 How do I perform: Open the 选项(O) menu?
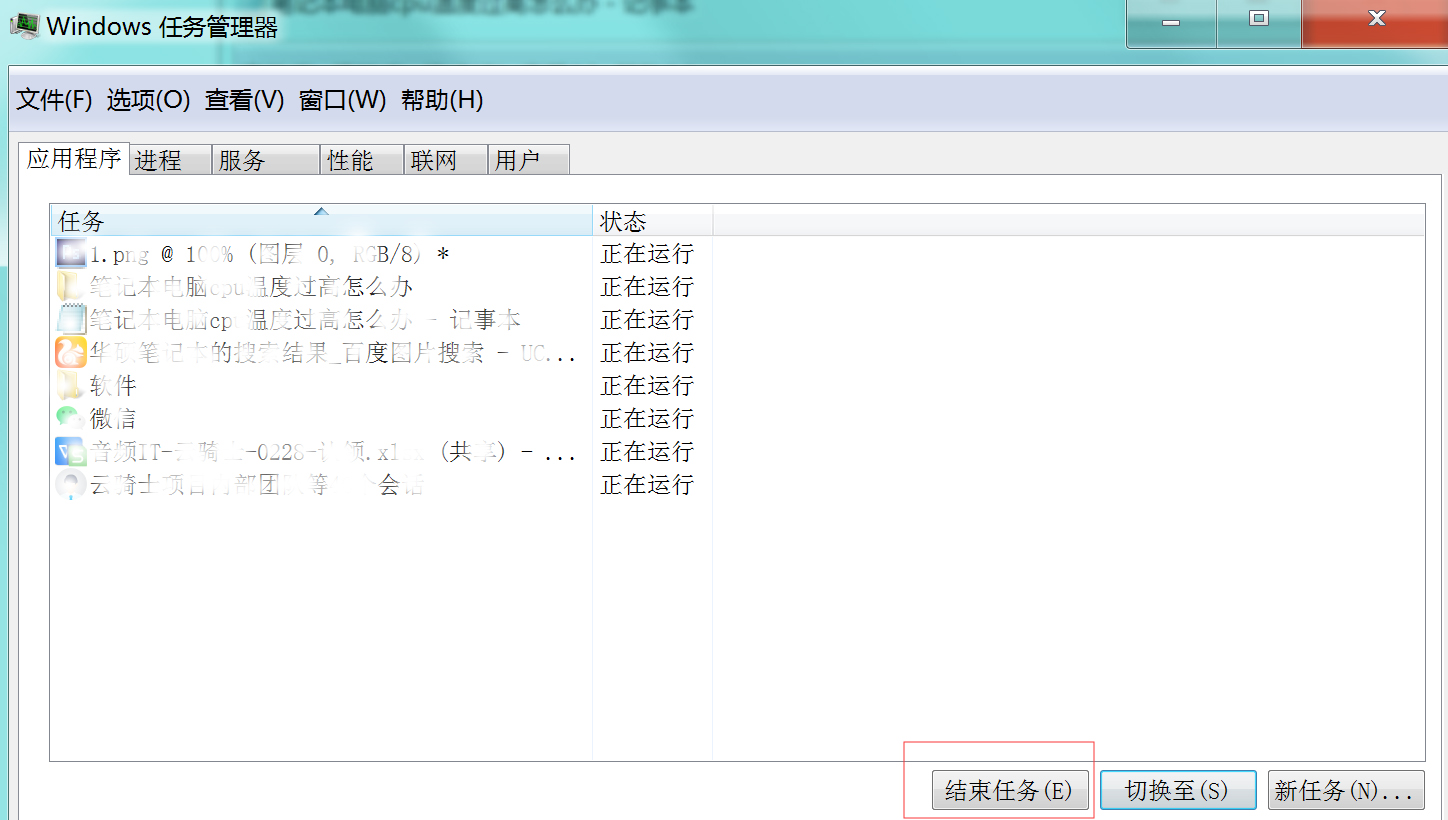coord(148,100)
